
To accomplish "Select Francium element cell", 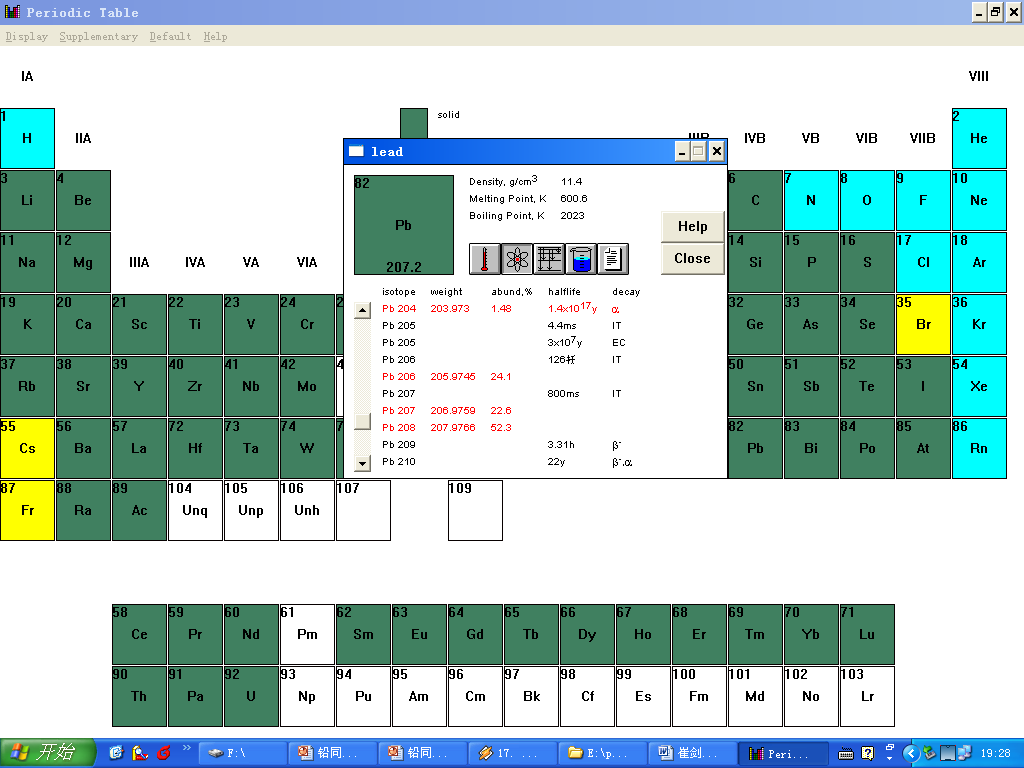I will 27,511.
